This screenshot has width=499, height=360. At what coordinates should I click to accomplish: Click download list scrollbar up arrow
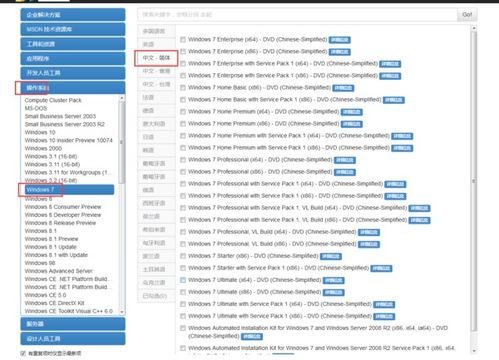click(x=474, y=28)
